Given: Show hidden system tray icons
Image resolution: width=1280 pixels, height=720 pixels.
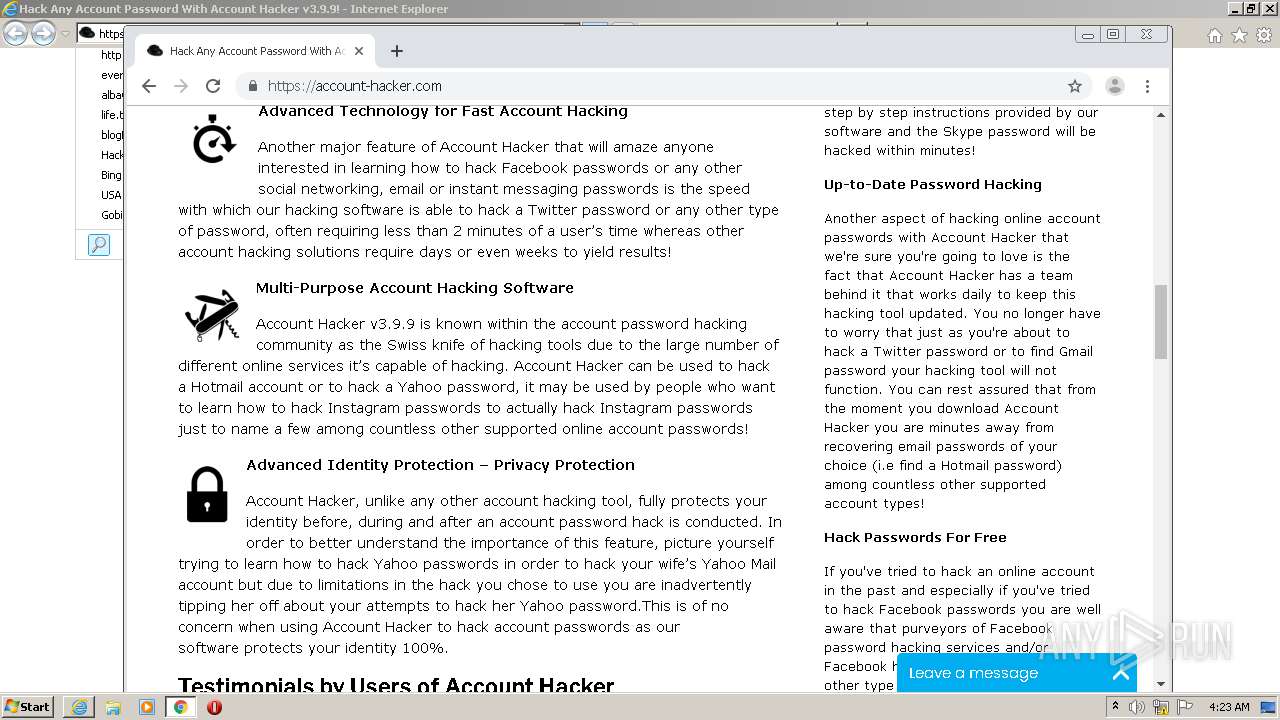Looking at the screenshot, I should (x=1115, y=707).
